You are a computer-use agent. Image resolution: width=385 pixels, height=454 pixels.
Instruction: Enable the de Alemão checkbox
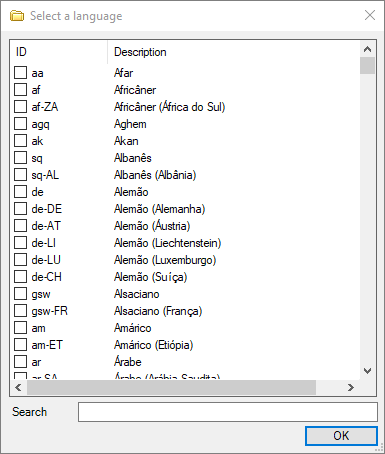(x=20, y=192)
